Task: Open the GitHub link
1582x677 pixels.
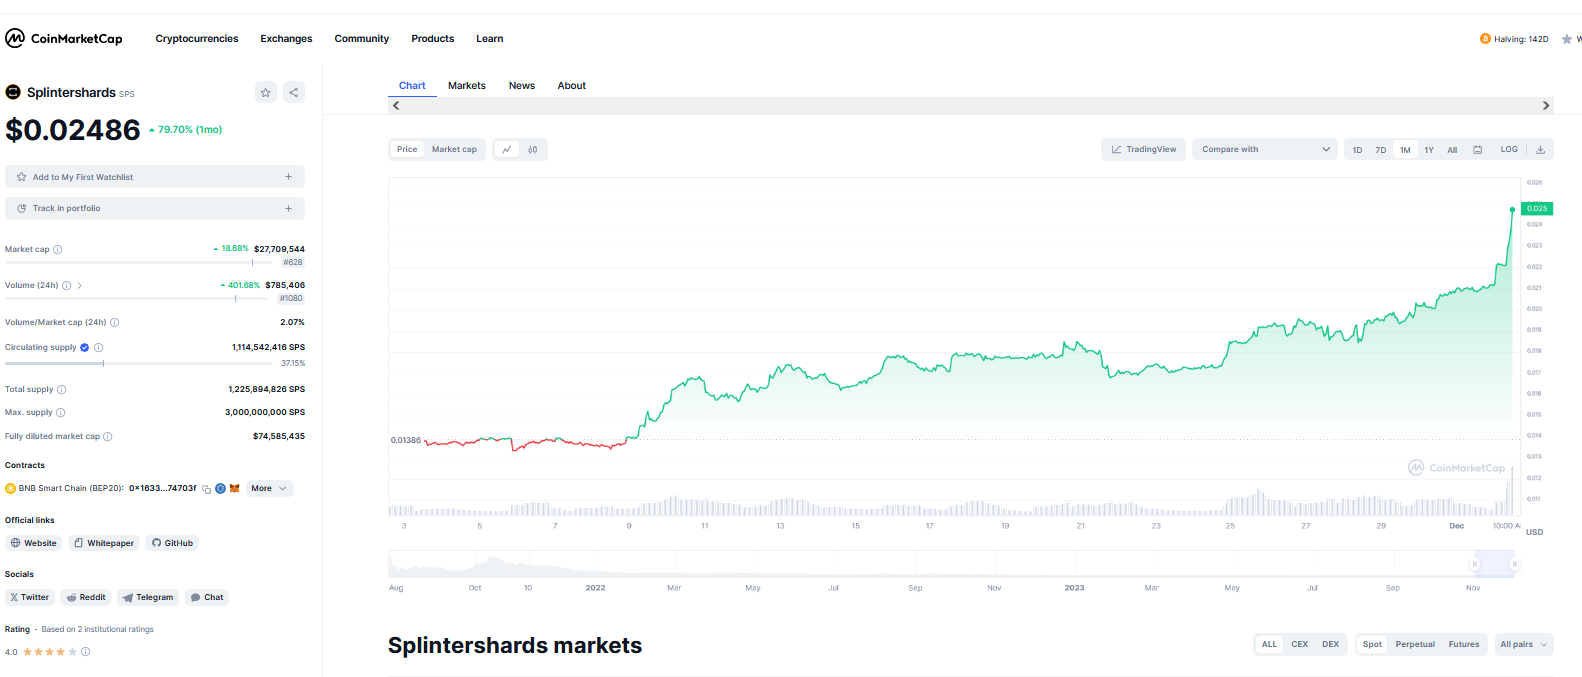Action: pyautogui.click(x=172, y=543)
